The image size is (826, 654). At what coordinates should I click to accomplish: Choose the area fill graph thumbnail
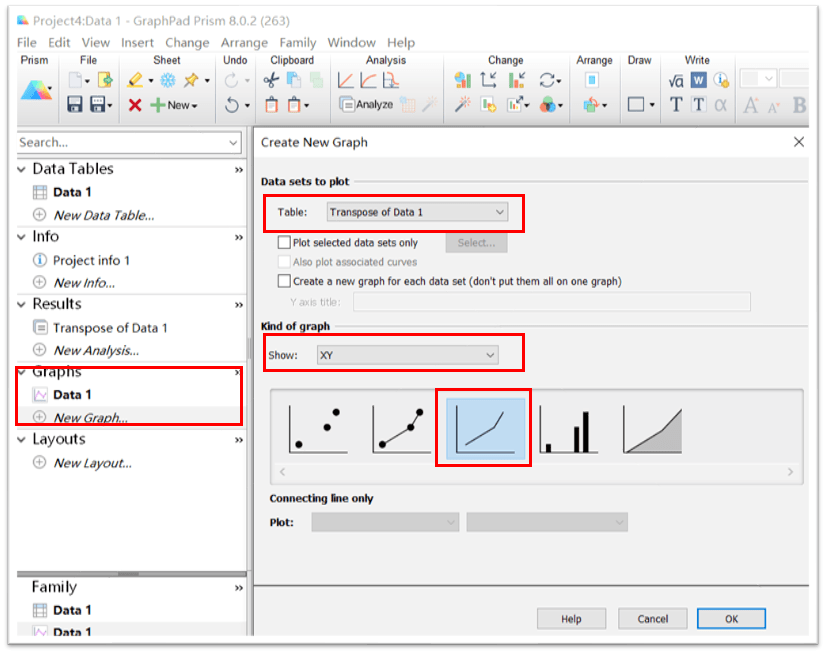pyautogui.click(x=652, y=427)
